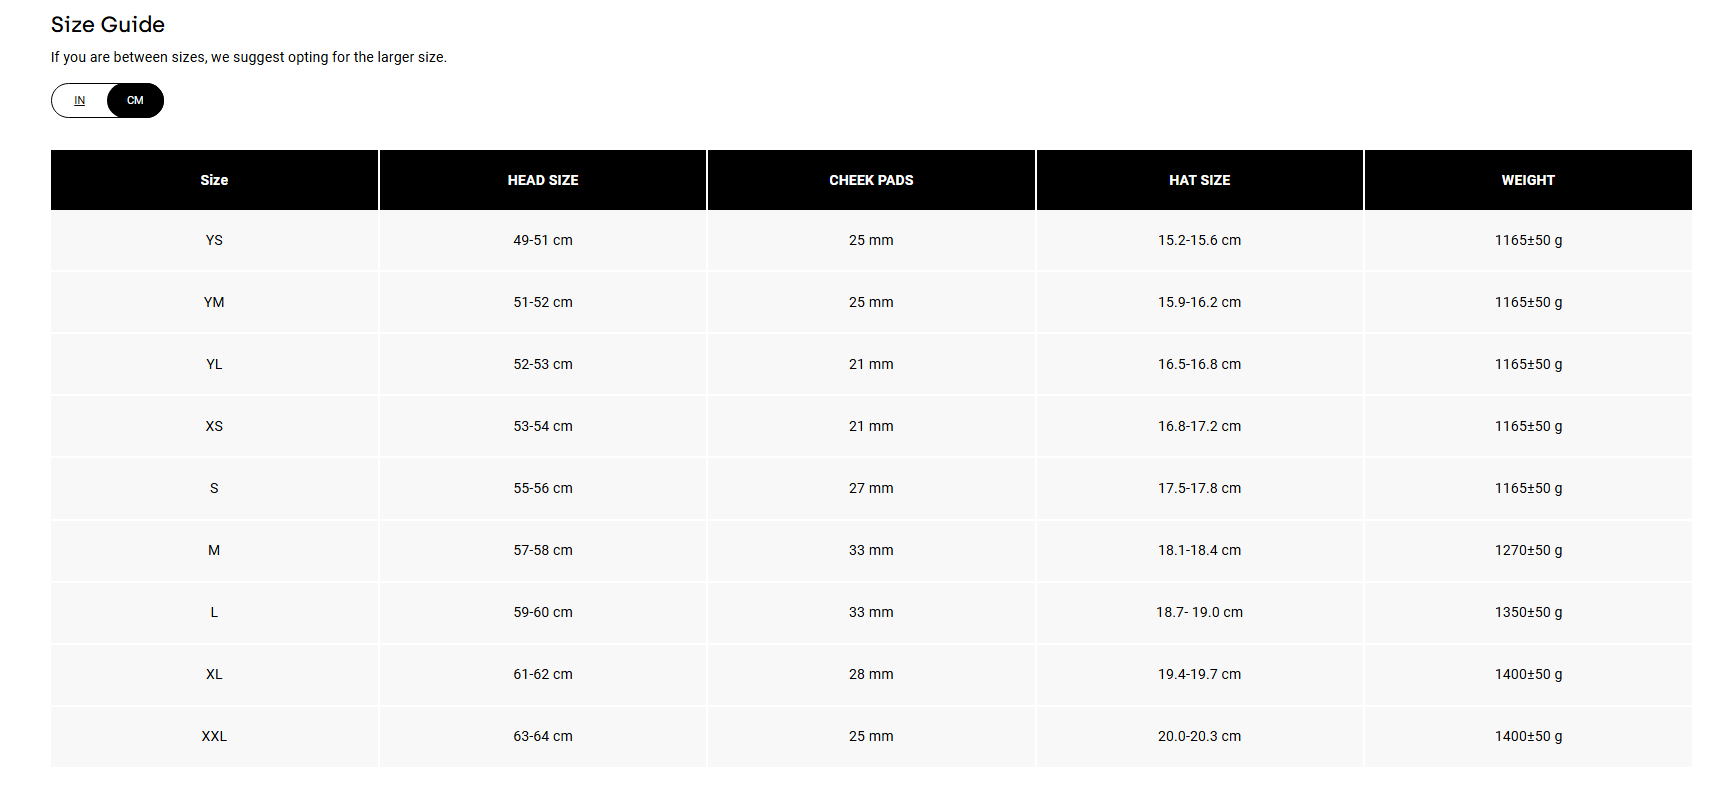Click the Size column header
The width and height of the screenshot is (1731, 788).
pyautogui.click(x=214, y=180)
